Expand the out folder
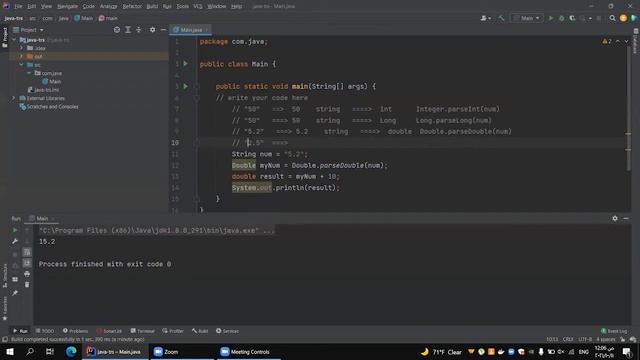 [x=22, y=56]
